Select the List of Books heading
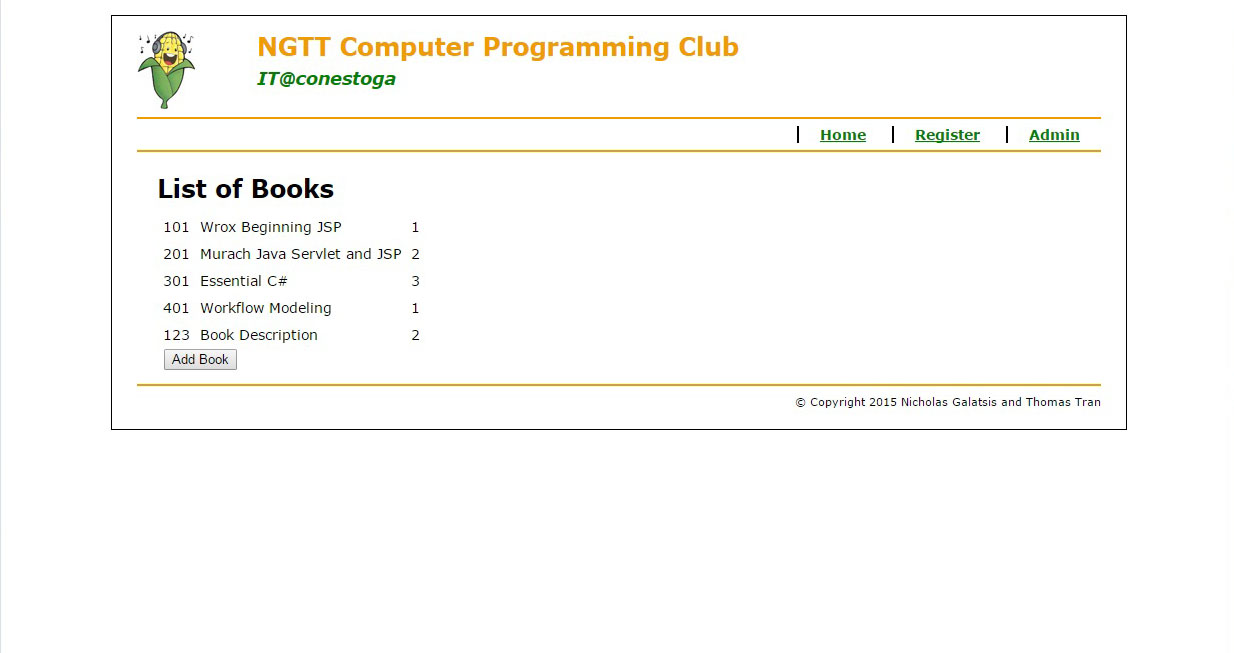 coord(245,189)
